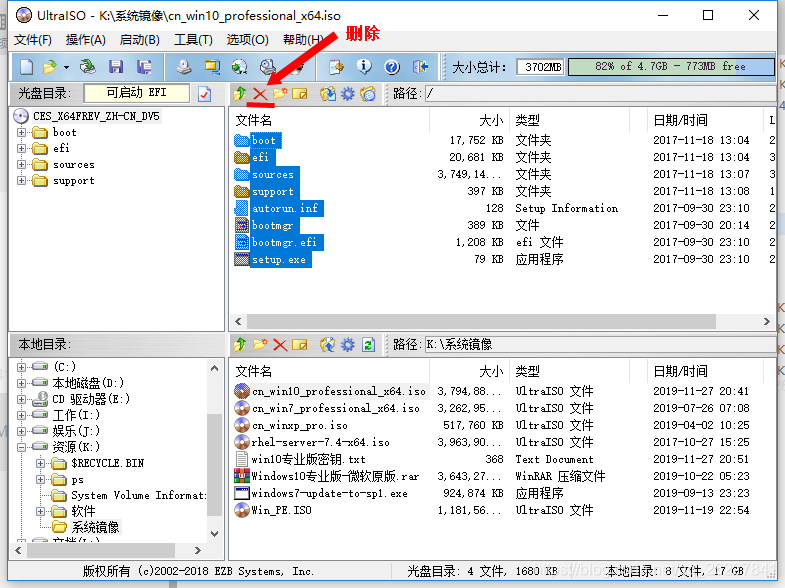Select cn_win7_professional_x64.iso in local list
This screenshot has height=588, width=785.
(335, 408)
